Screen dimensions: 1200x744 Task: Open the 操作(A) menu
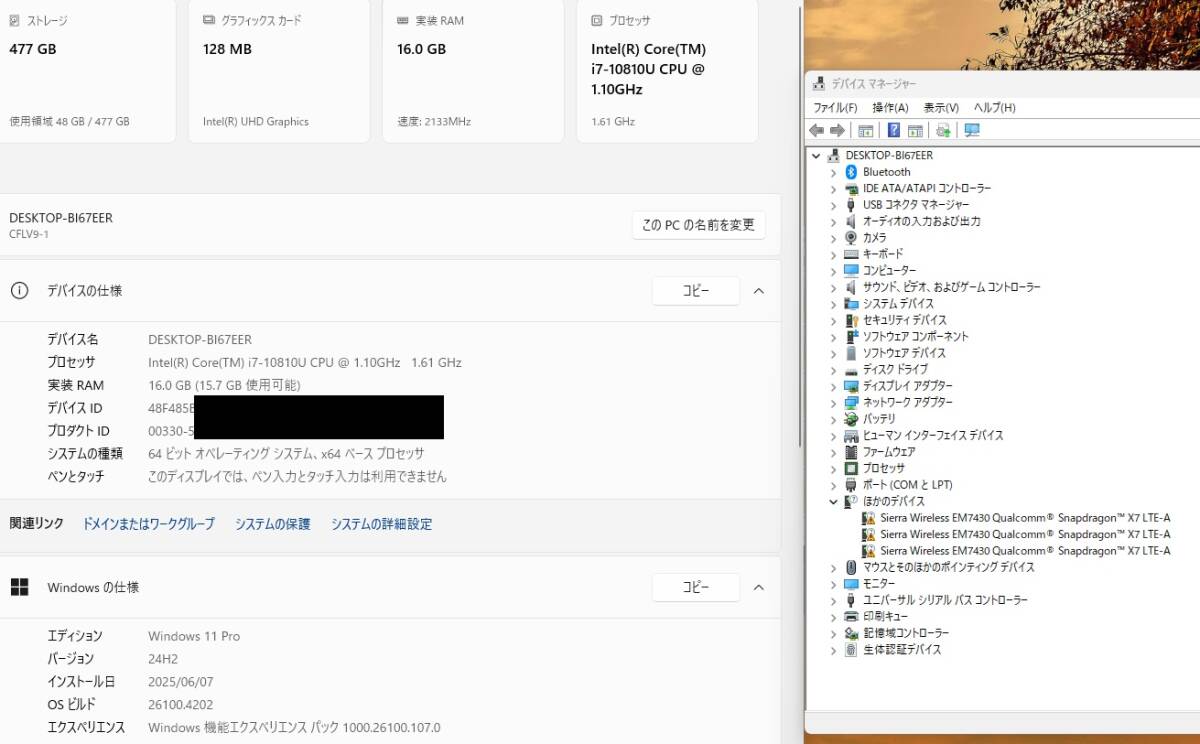[x=890, y=108]
